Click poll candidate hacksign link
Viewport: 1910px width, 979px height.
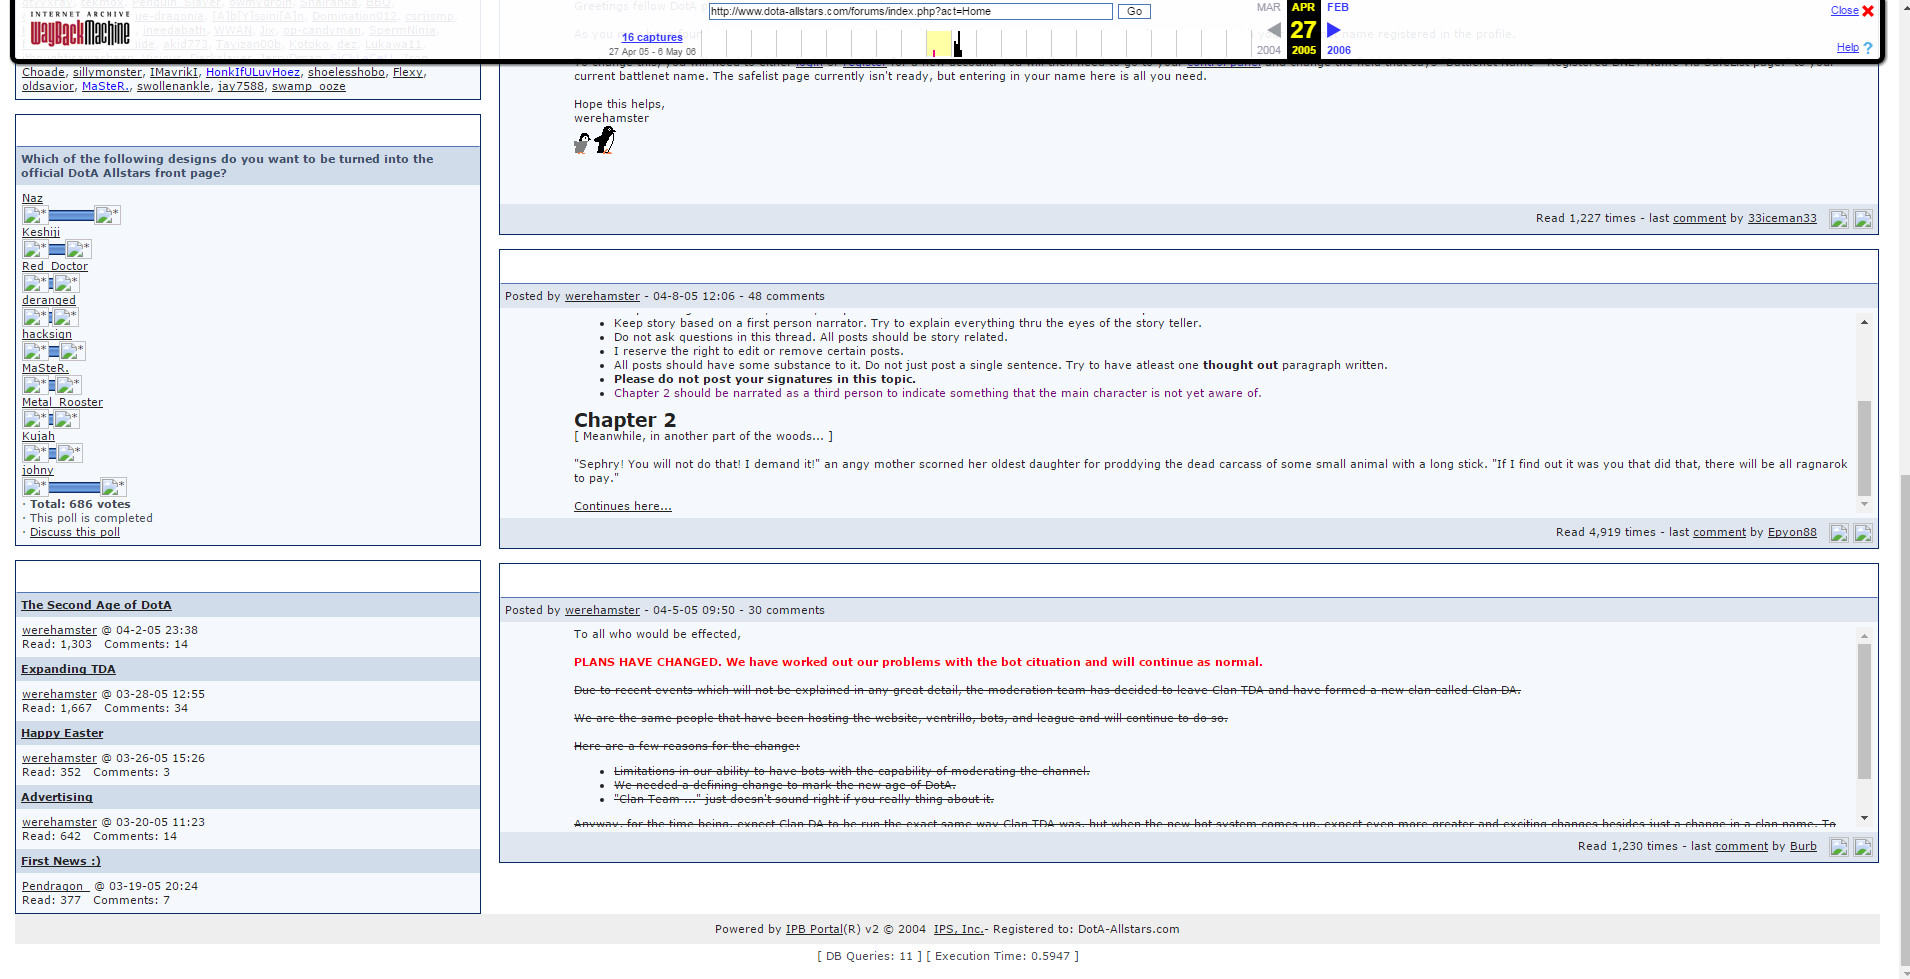[47, 334]
